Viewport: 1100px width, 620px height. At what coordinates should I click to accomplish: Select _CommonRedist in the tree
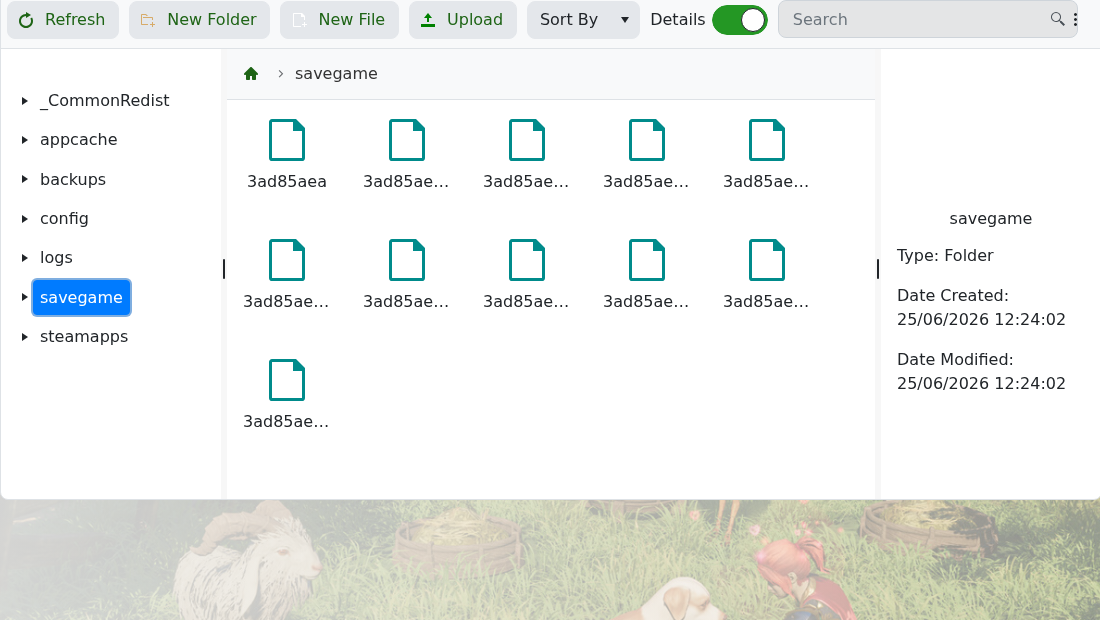(x=105, y=101)
